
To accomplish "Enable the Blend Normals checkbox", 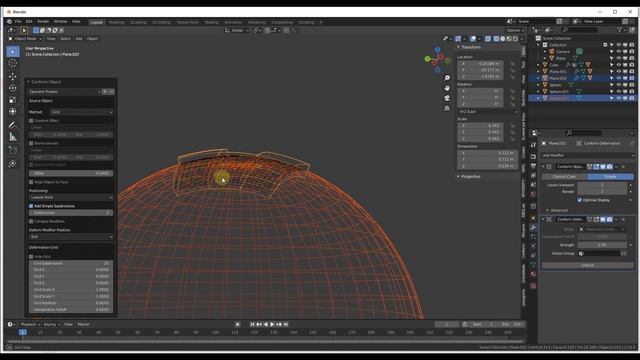I will tap(31, 143).
